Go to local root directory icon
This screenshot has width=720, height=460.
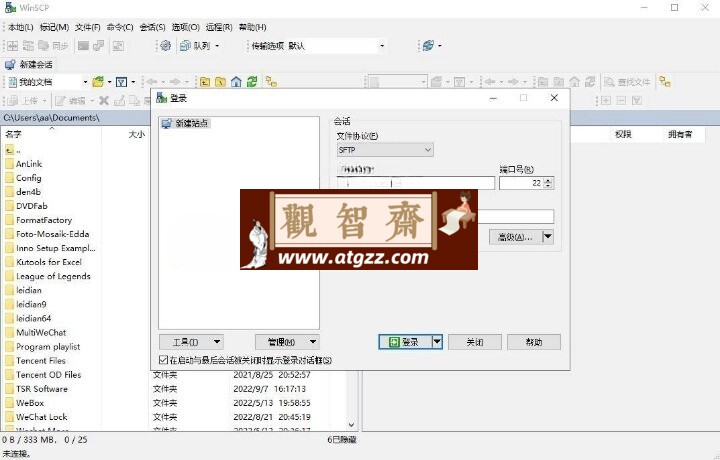point(220,82)
